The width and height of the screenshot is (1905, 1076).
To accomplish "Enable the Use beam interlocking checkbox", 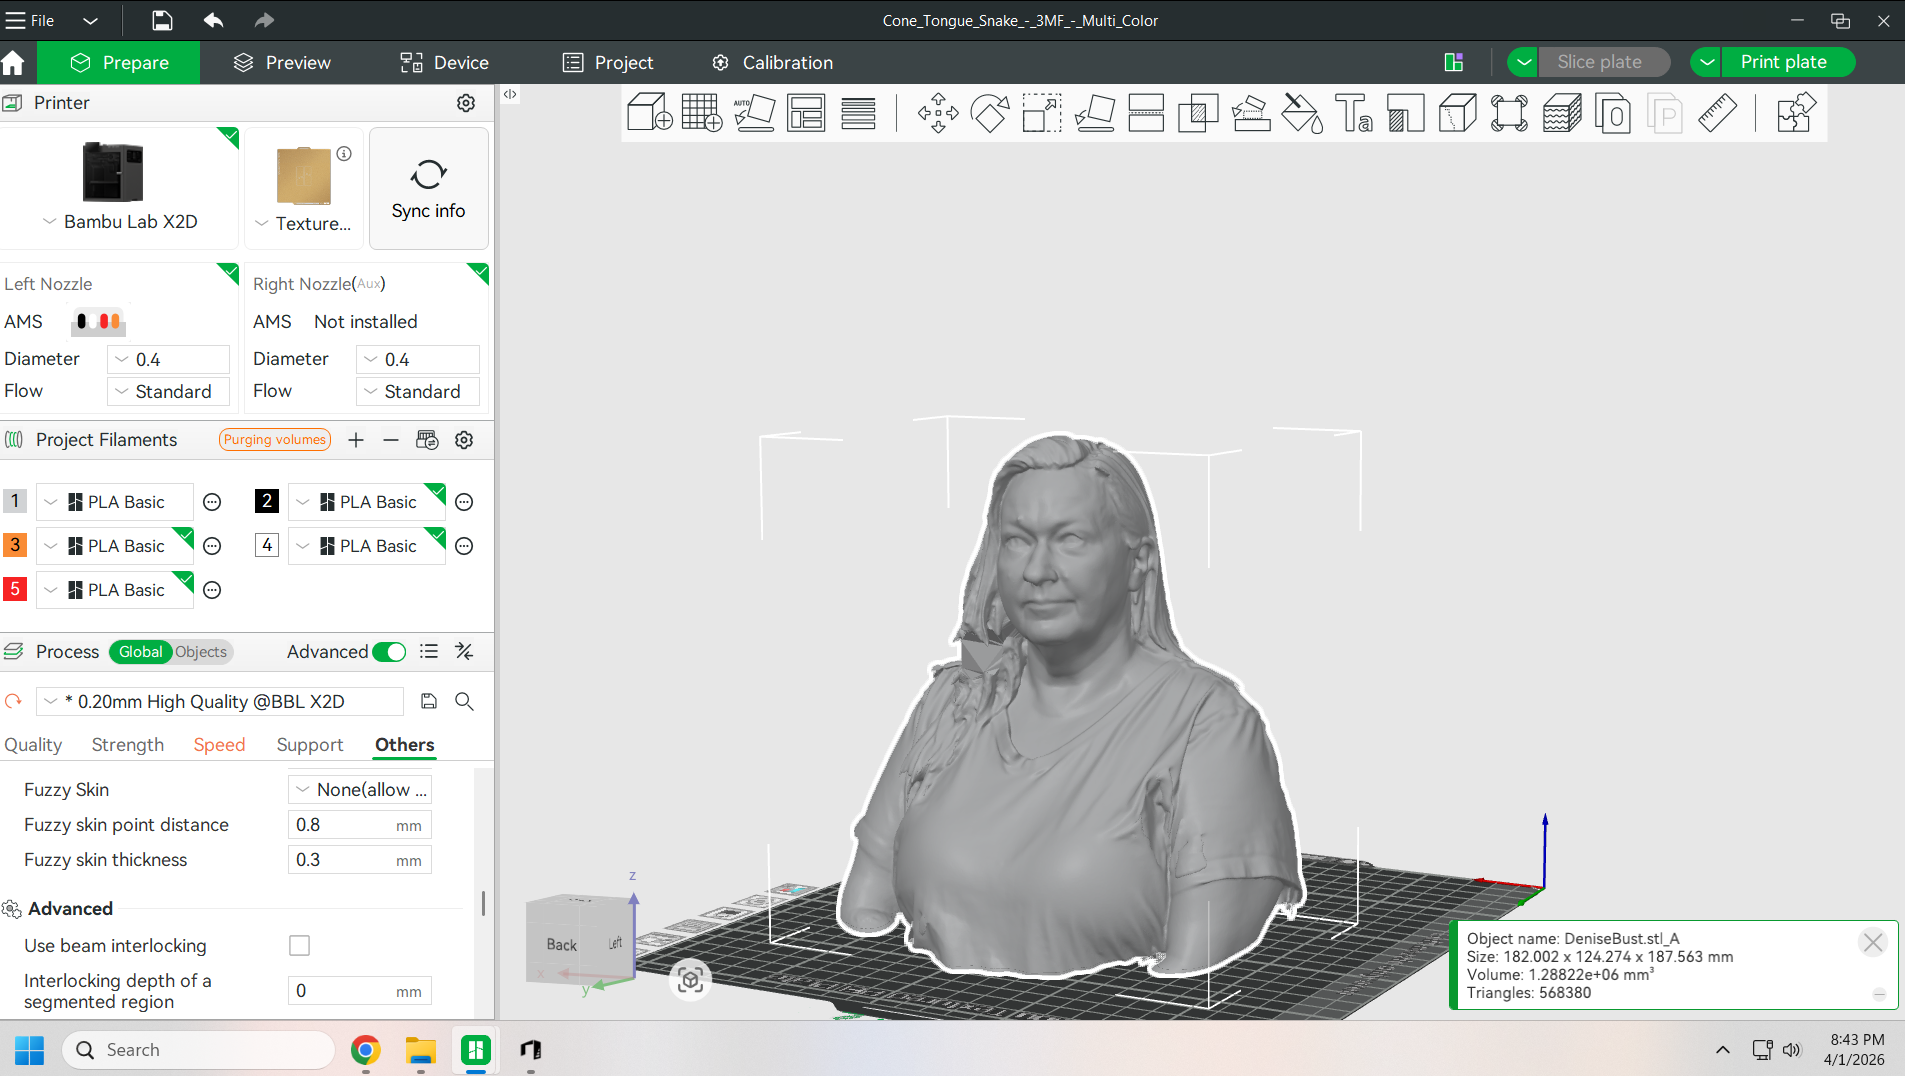I will coord(299,945).
